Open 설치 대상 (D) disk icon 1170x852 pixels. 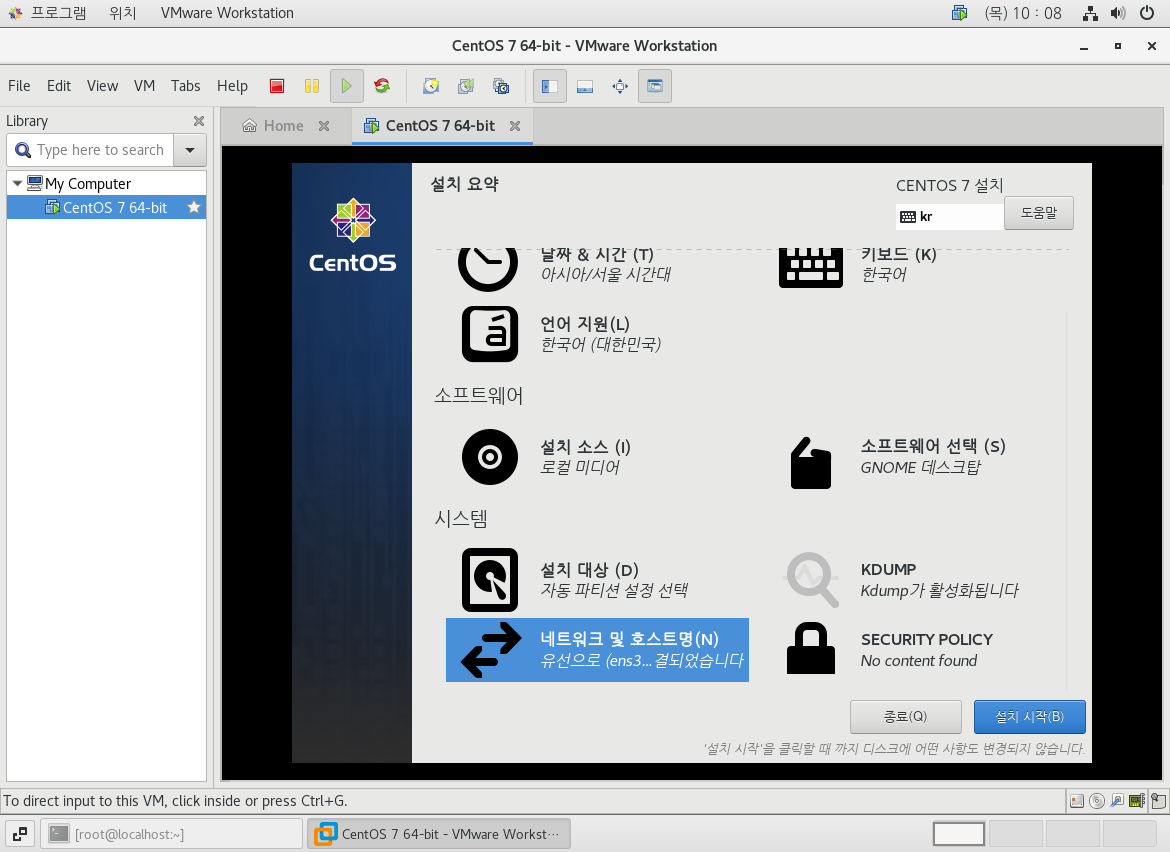tap(489, 580)
